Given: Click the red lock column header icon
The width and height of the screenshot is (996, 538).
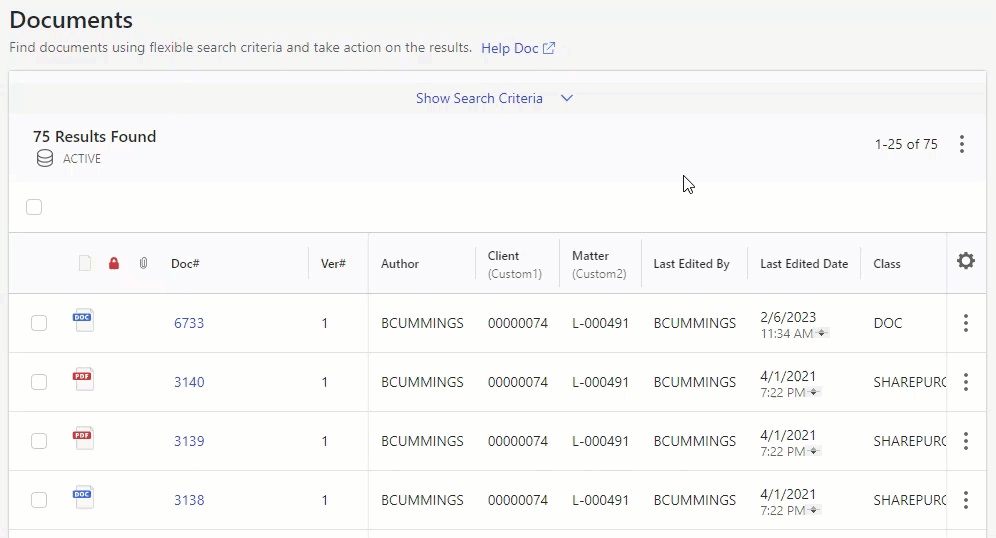Looking at the screenshot, I should 114,264.
